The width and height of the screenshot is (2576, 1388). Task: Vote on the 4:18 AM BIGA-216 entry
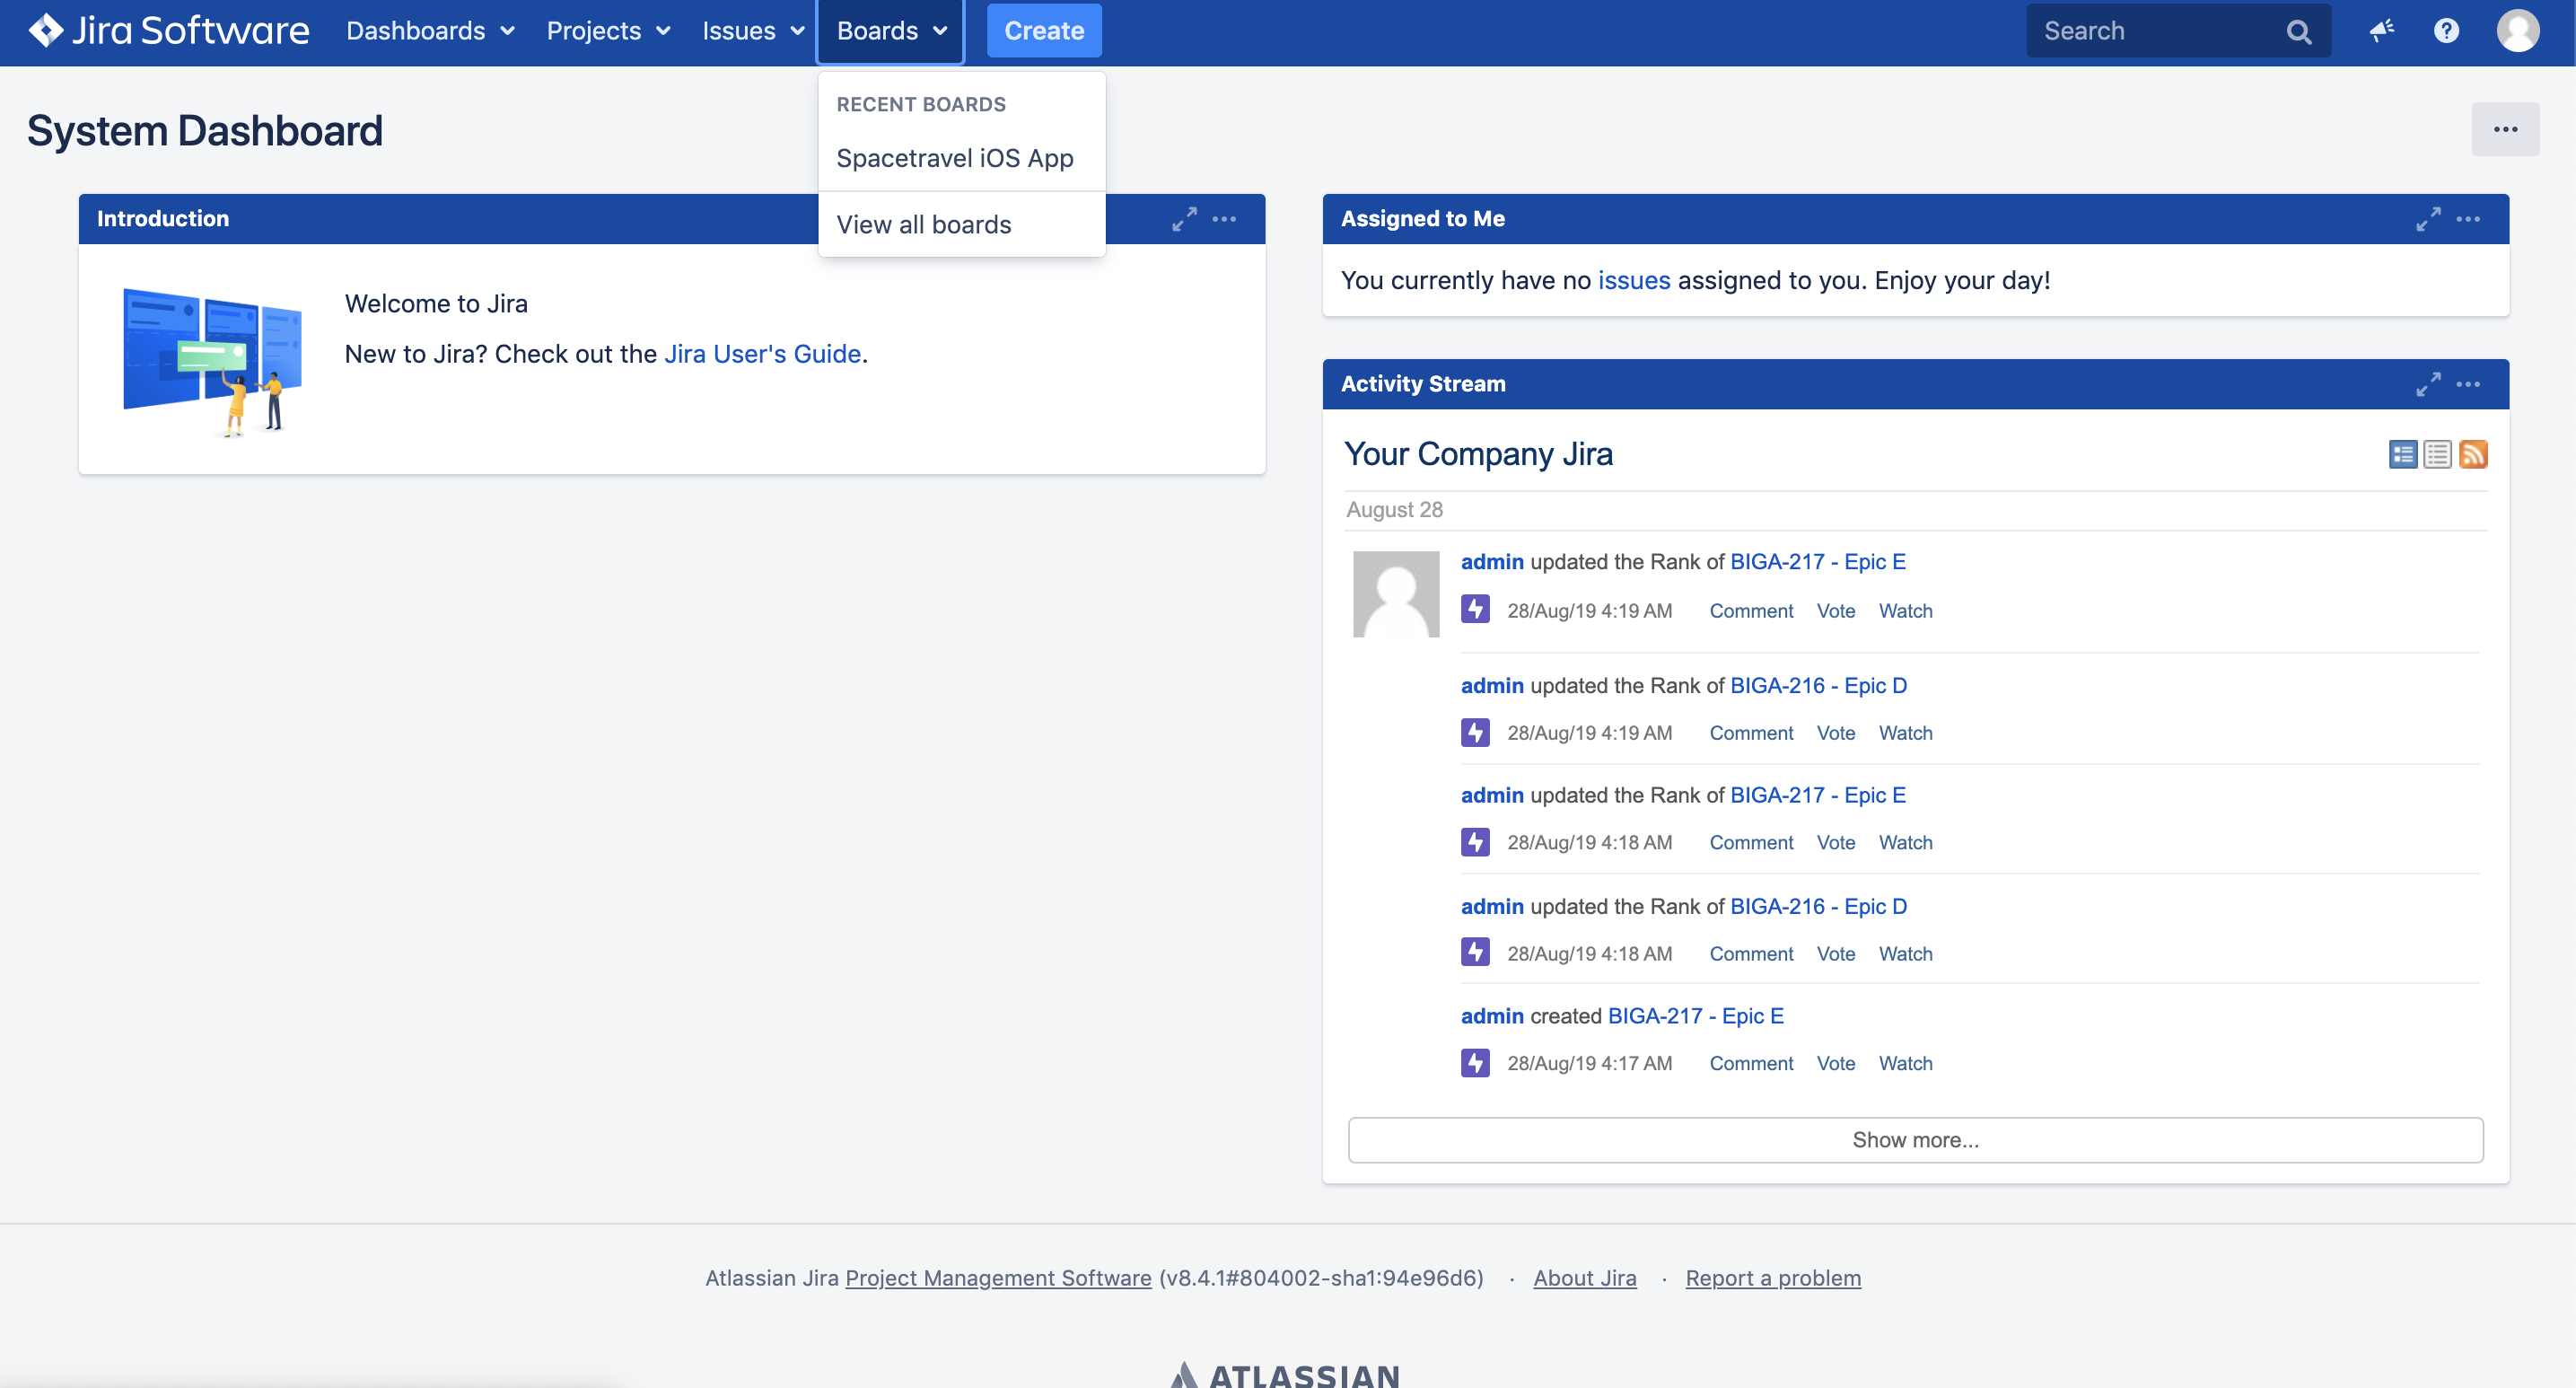pos(1836,954)
